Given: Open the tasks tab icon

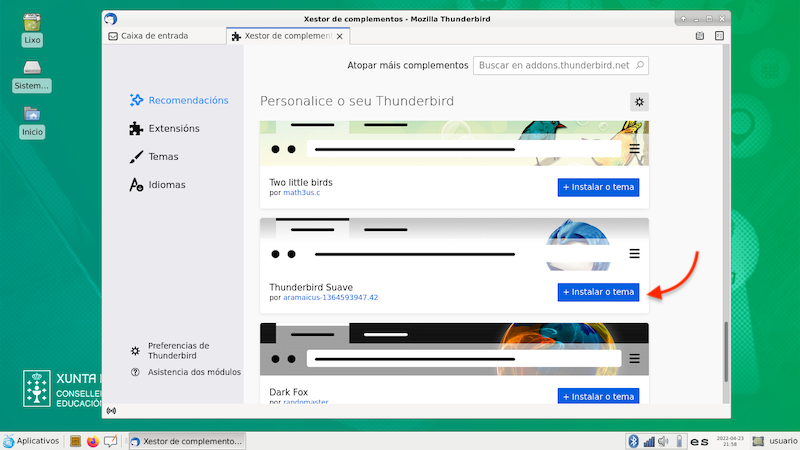Looking at the screenshot, I should pos(719,36).
